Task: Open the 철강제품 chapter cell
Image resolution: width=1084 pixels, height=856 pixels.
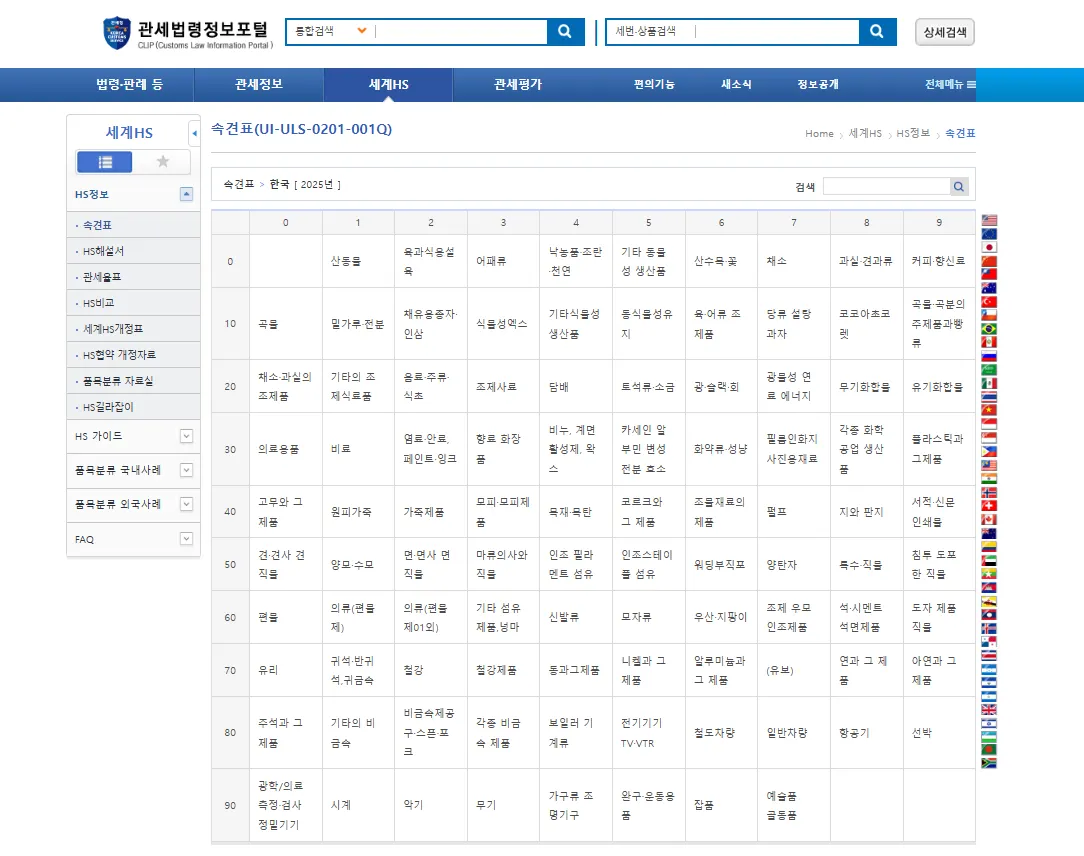Action: pyautogui.click(x=503, y=670)
